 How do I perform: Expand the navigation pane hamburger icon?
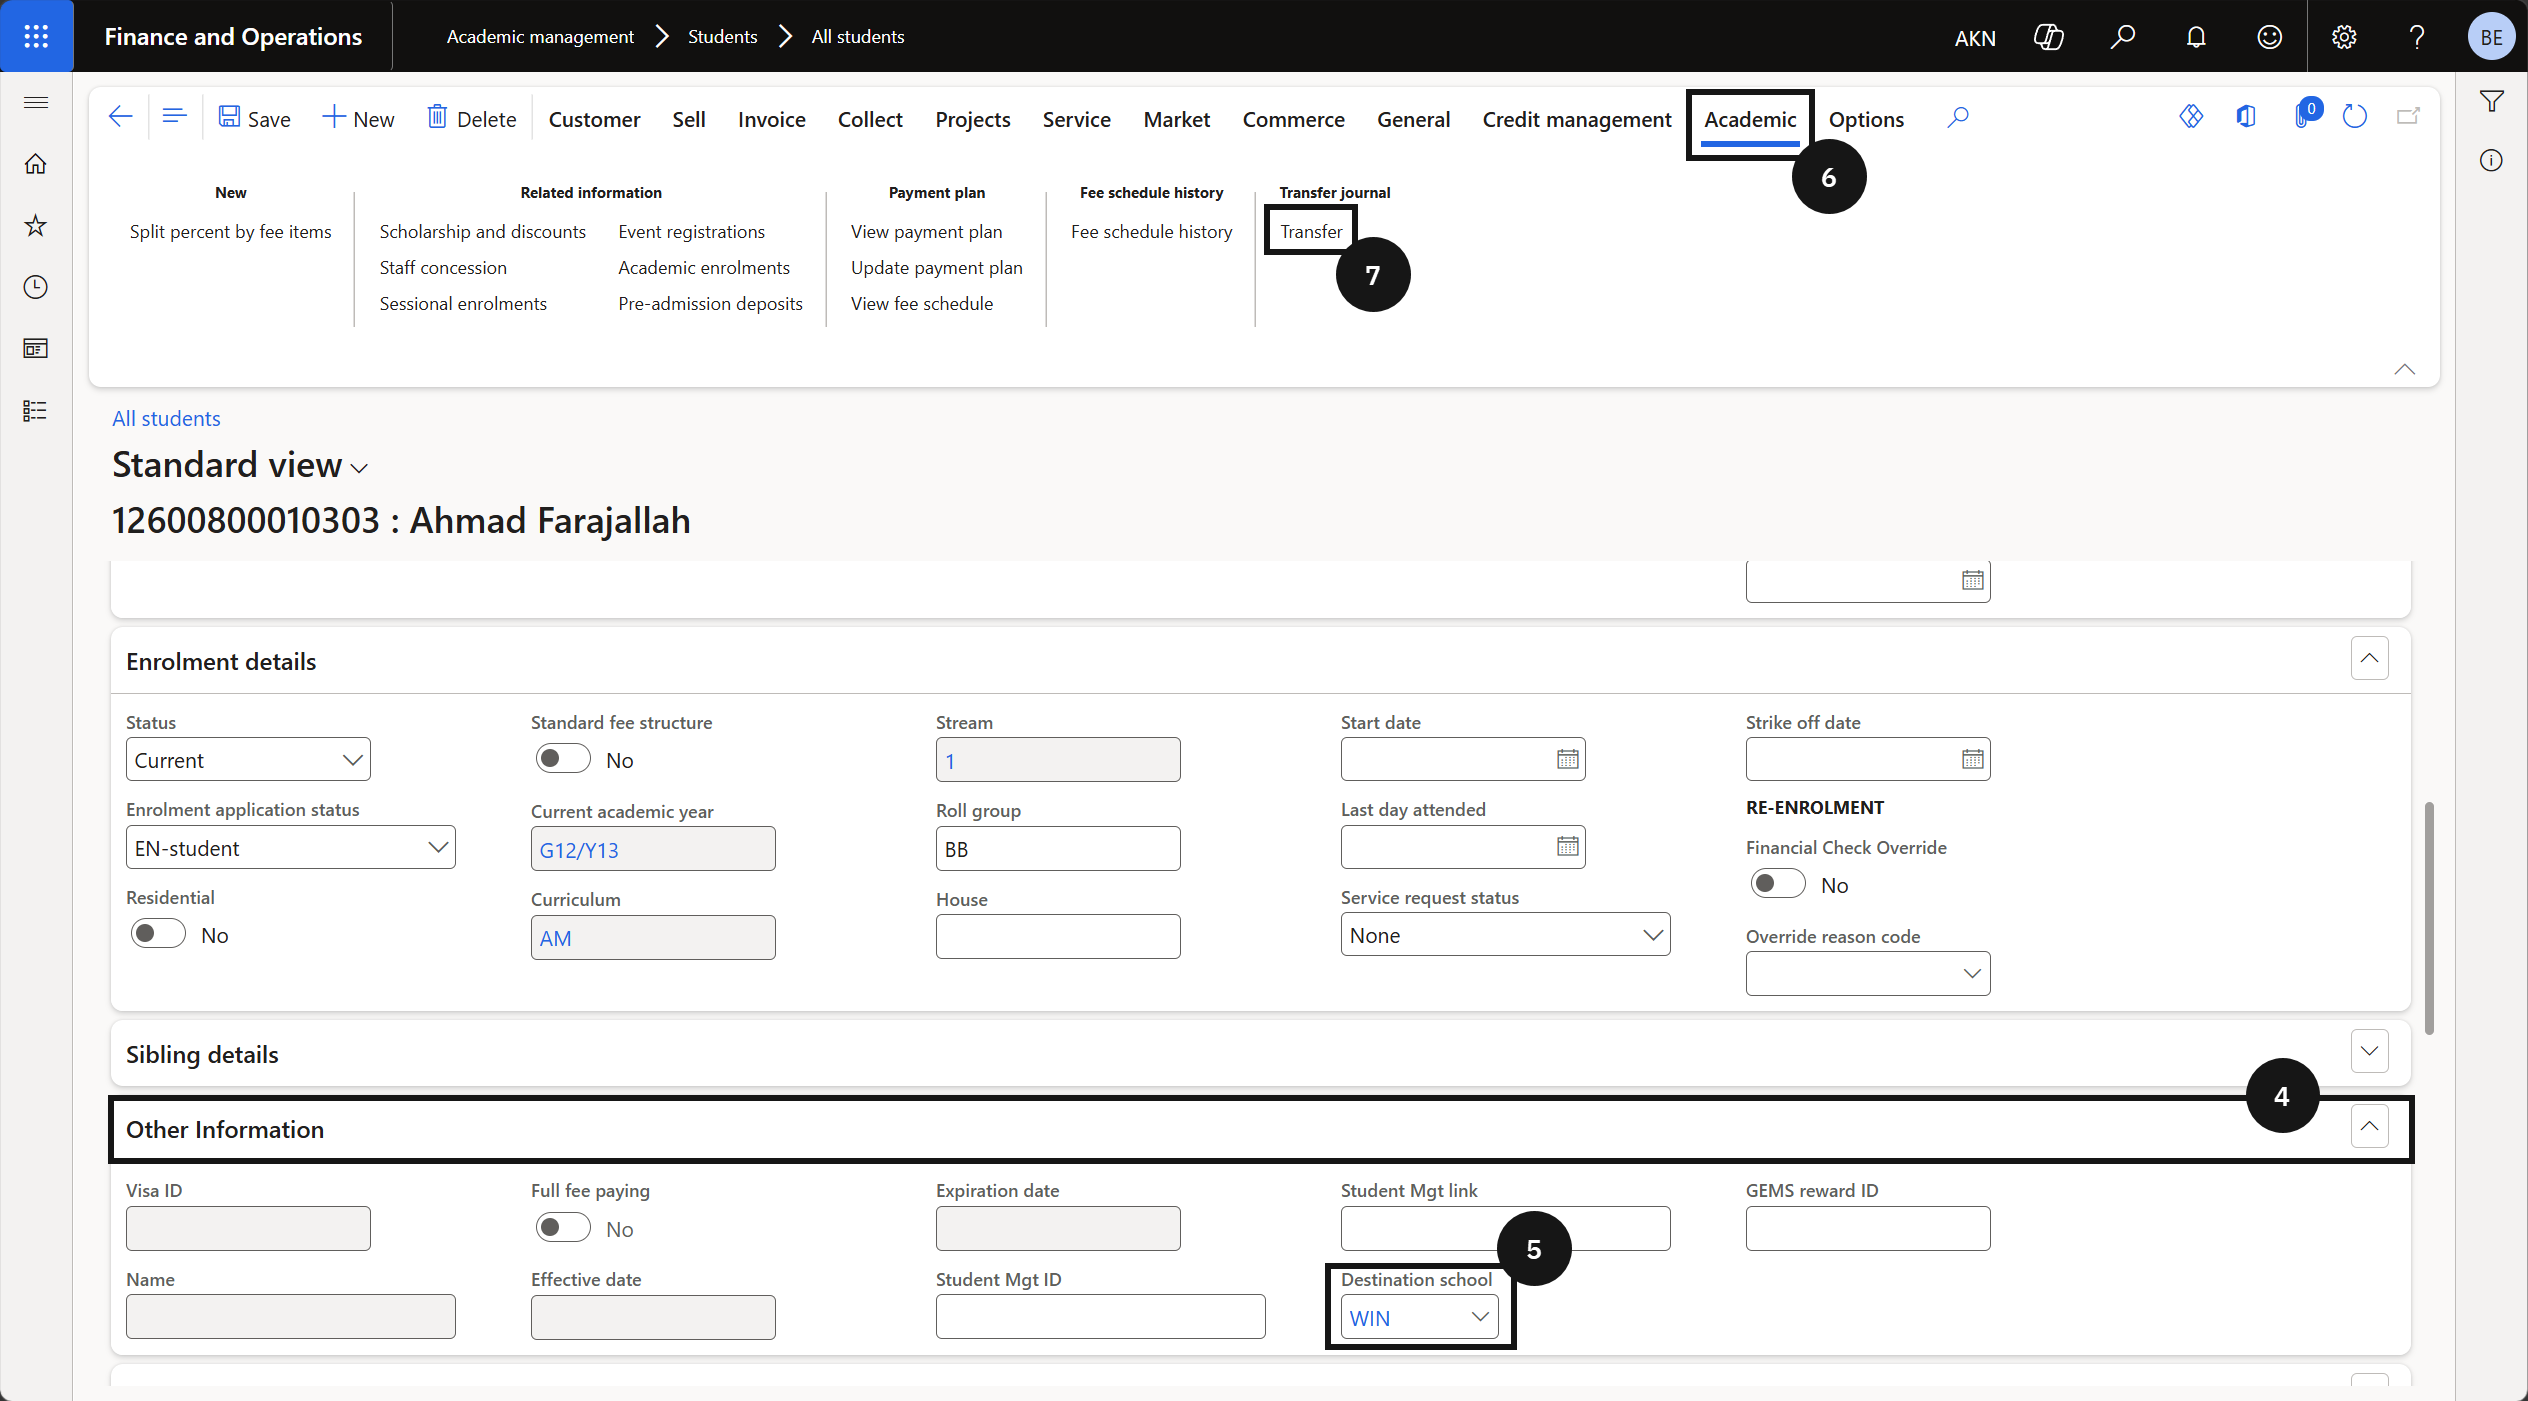(36, 102)
